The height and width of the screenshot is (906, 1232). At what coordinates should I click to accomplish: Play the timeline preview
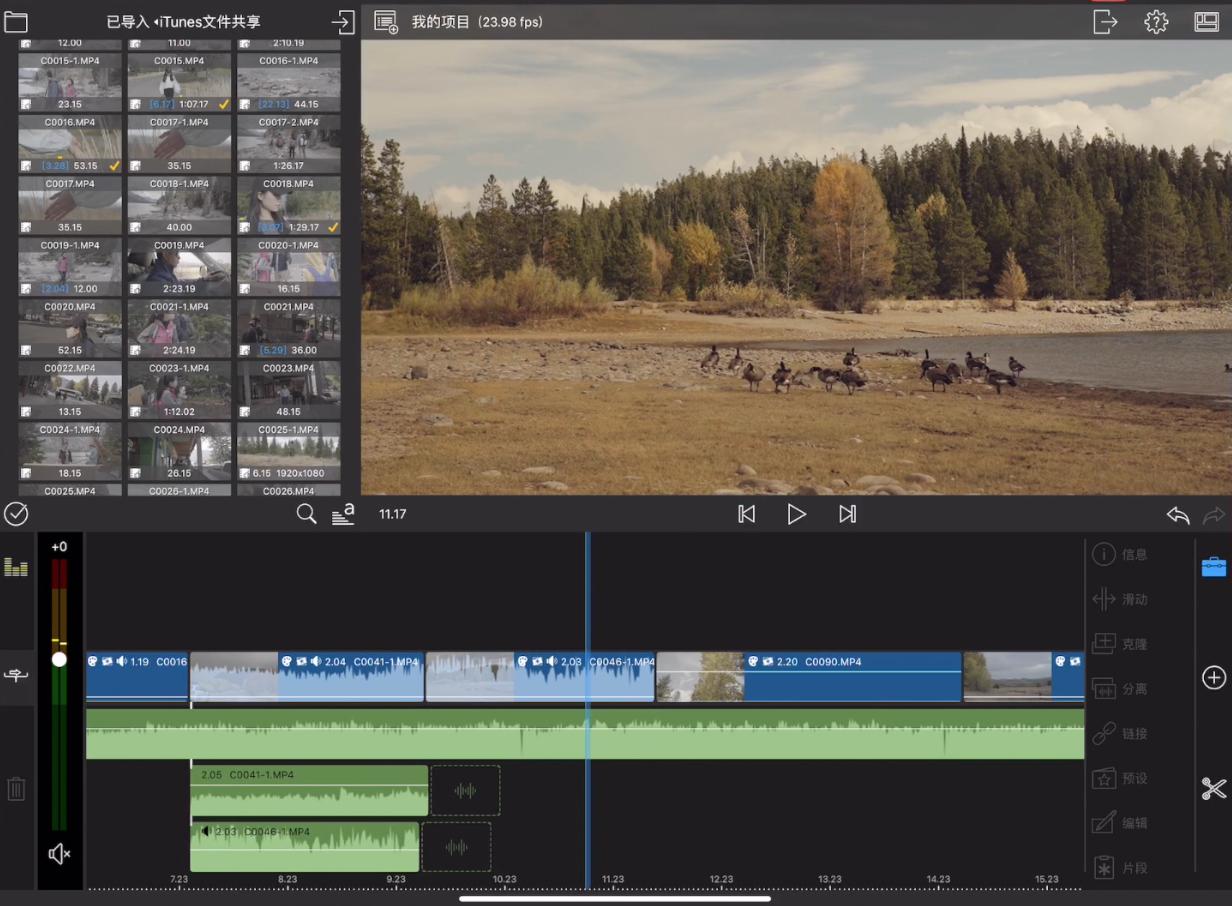tap(796, 514)
